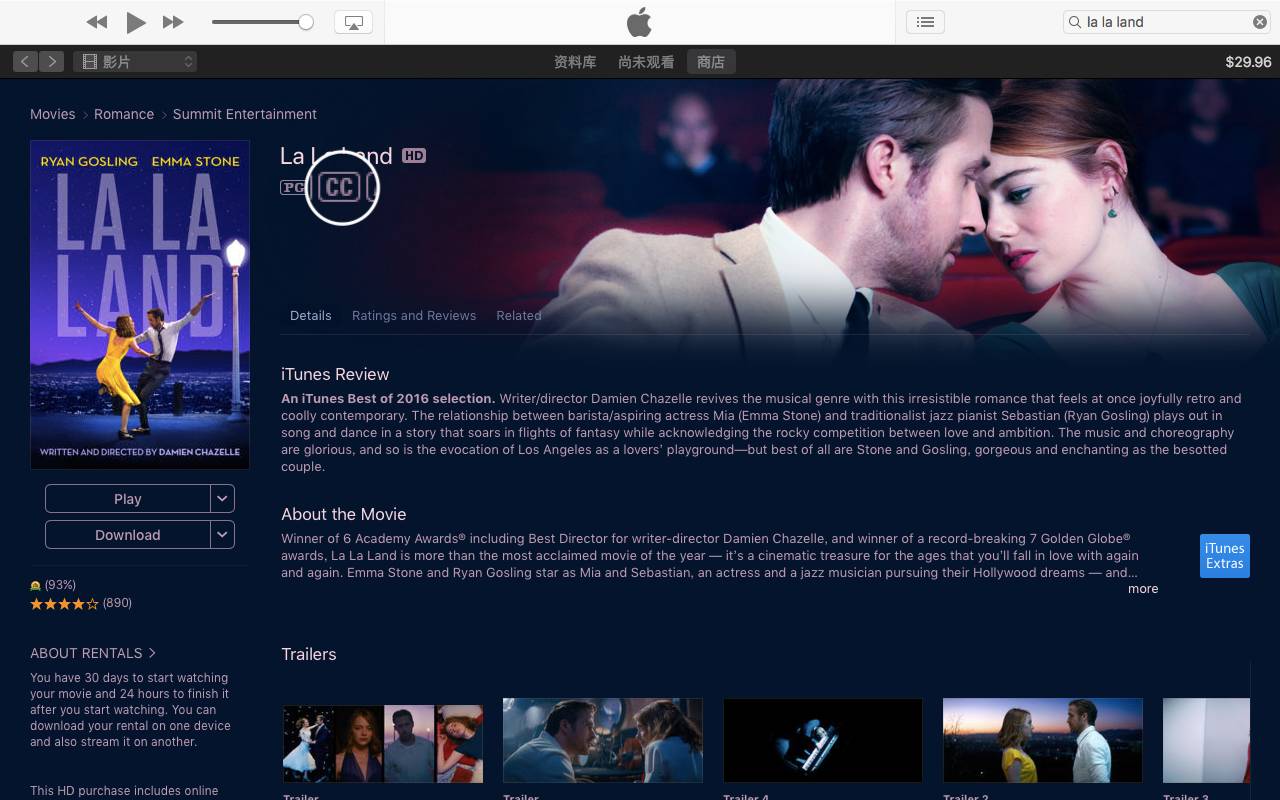Open the iTunes Extras badge
The height and width of the screenshot is (800, 1280).
(x=1225, y=556)
